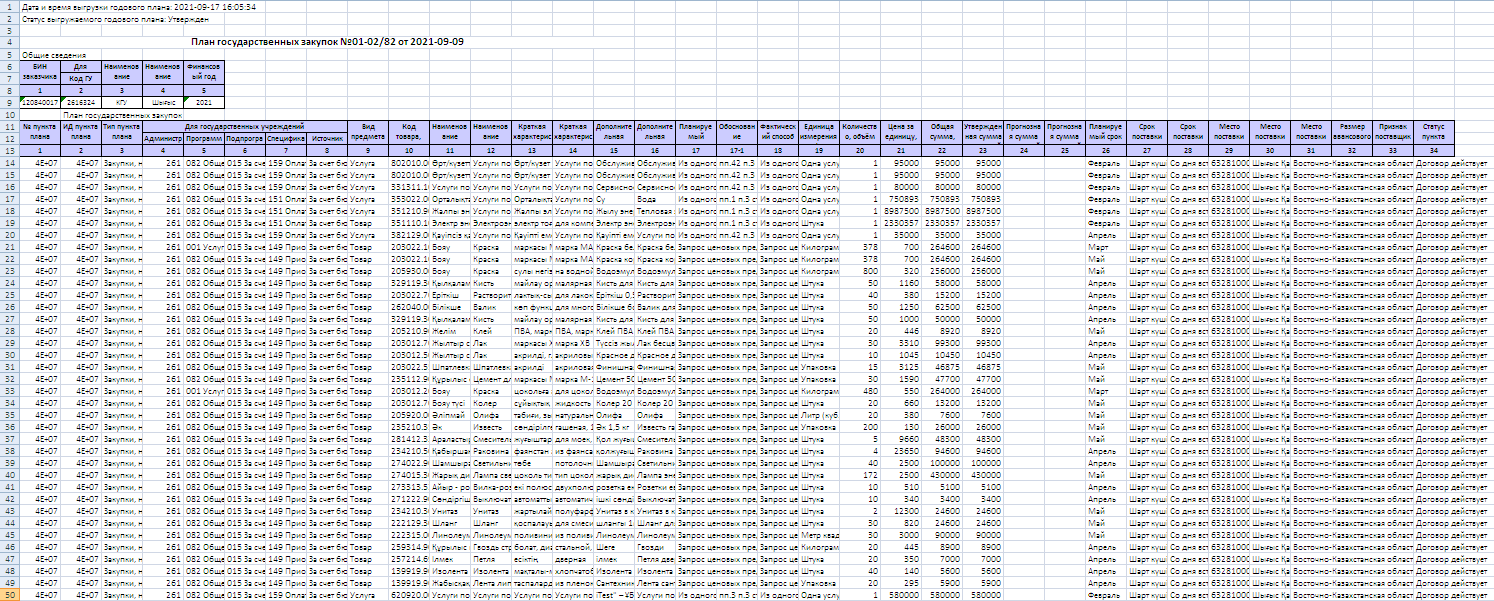Screen dimensions: 1494x601
Task: Click the 'Вода' cell in row 17
Action: tap(655, 198)
